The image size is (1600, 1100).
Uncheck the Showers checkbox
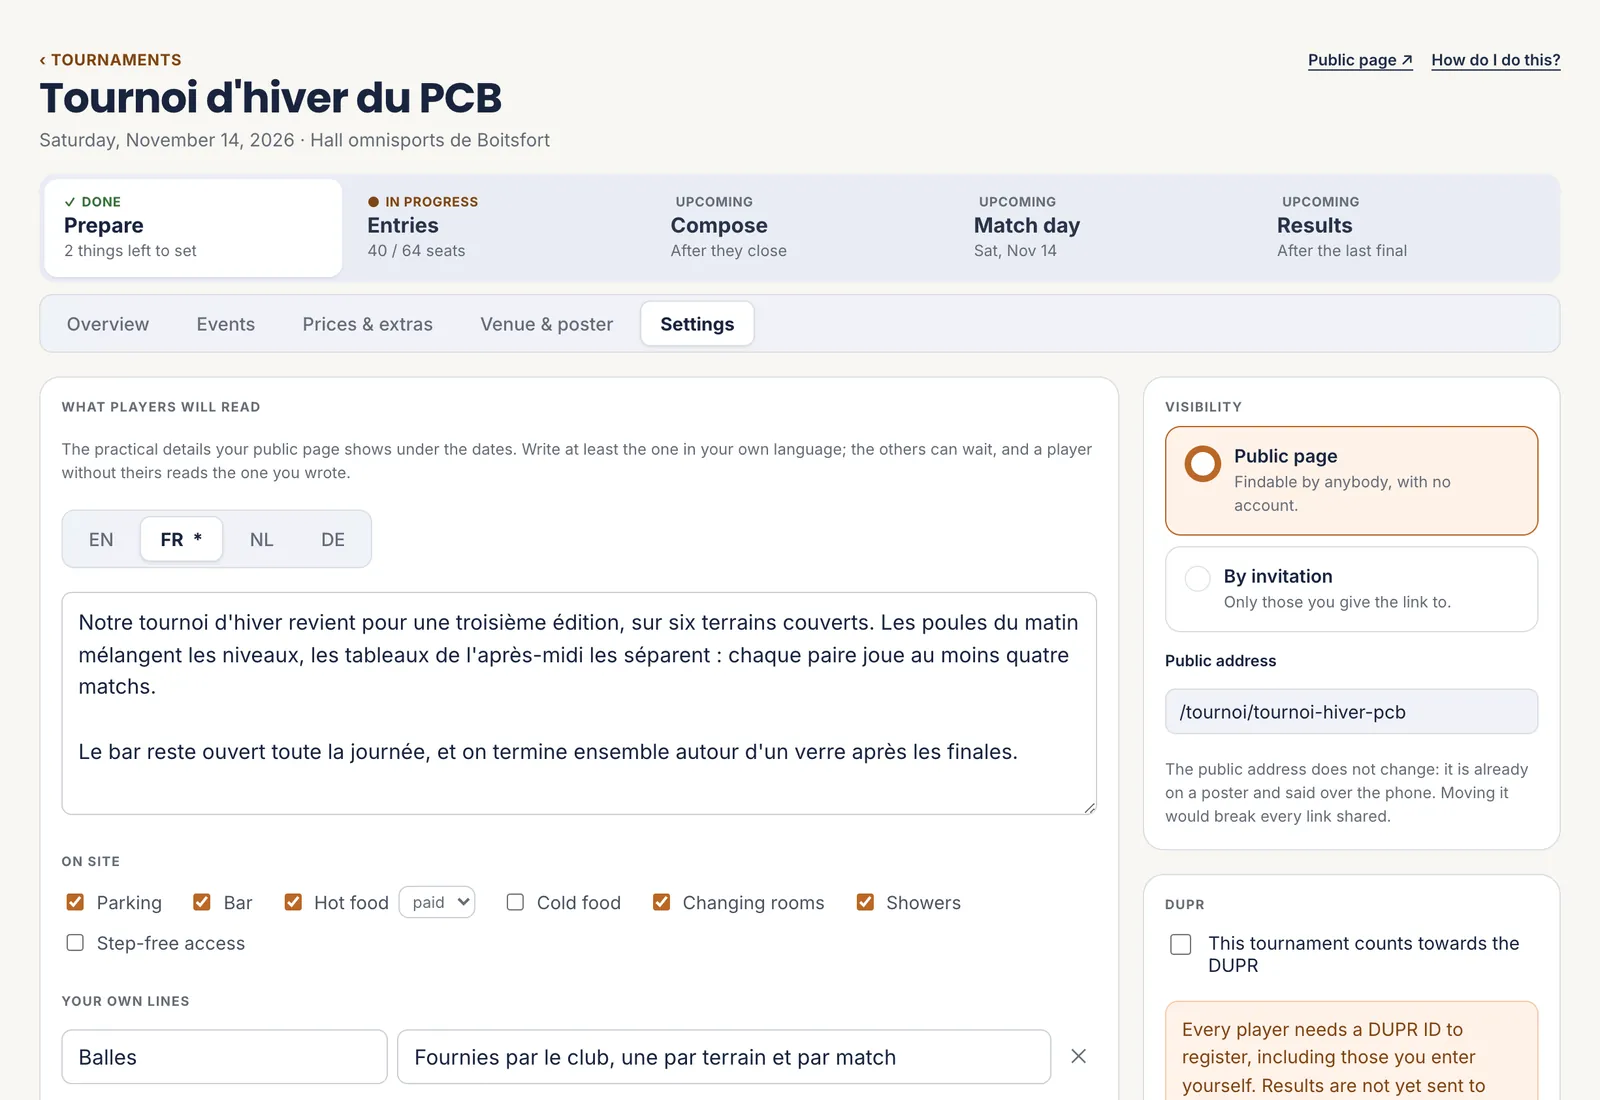pyautogui.click(x=865, y=902)
